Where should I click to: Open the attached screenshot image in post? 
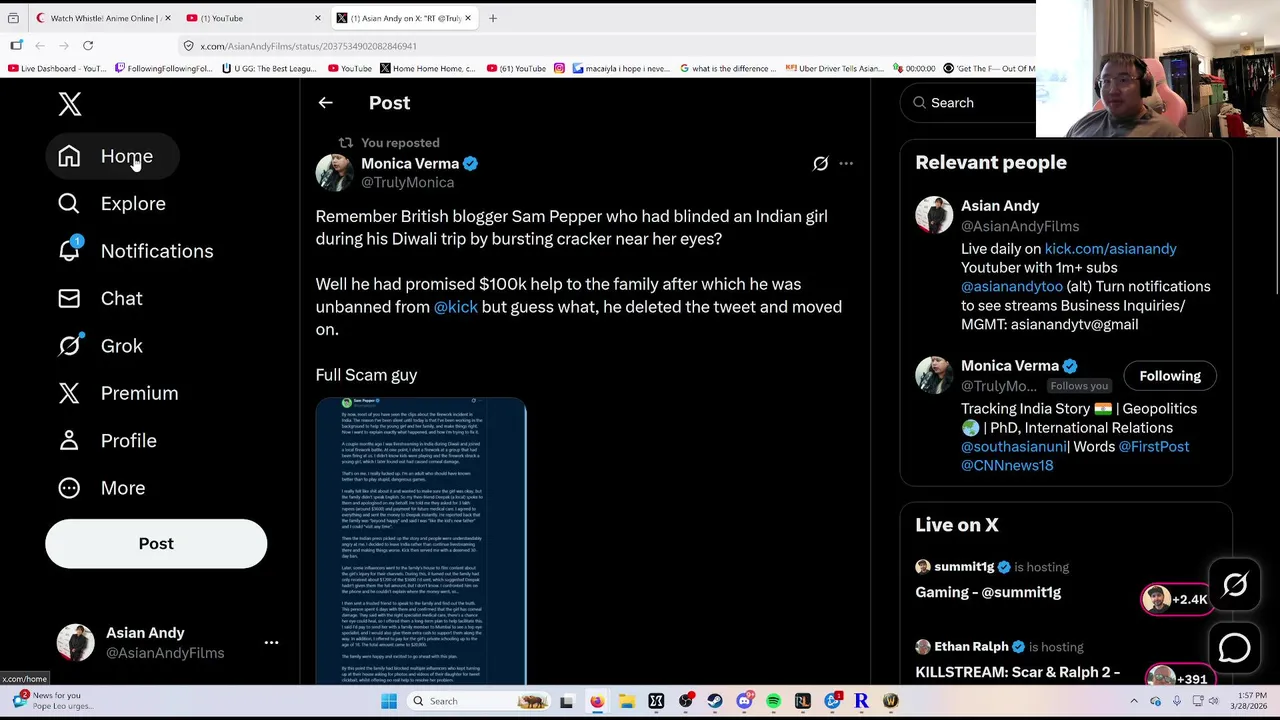point(421,541)
